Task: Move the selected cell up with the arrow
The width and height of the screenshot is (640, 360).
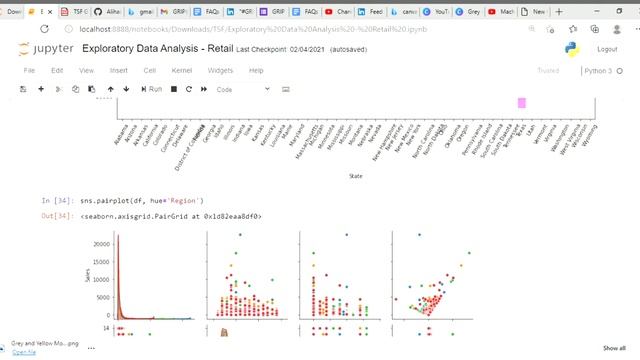Action: point(111,89)
